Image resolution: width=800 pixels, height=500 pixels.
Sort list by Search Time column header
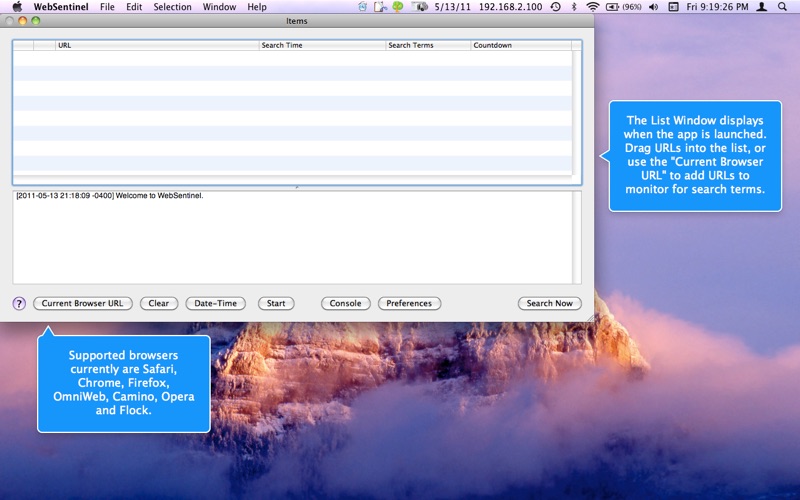(322, 45)
